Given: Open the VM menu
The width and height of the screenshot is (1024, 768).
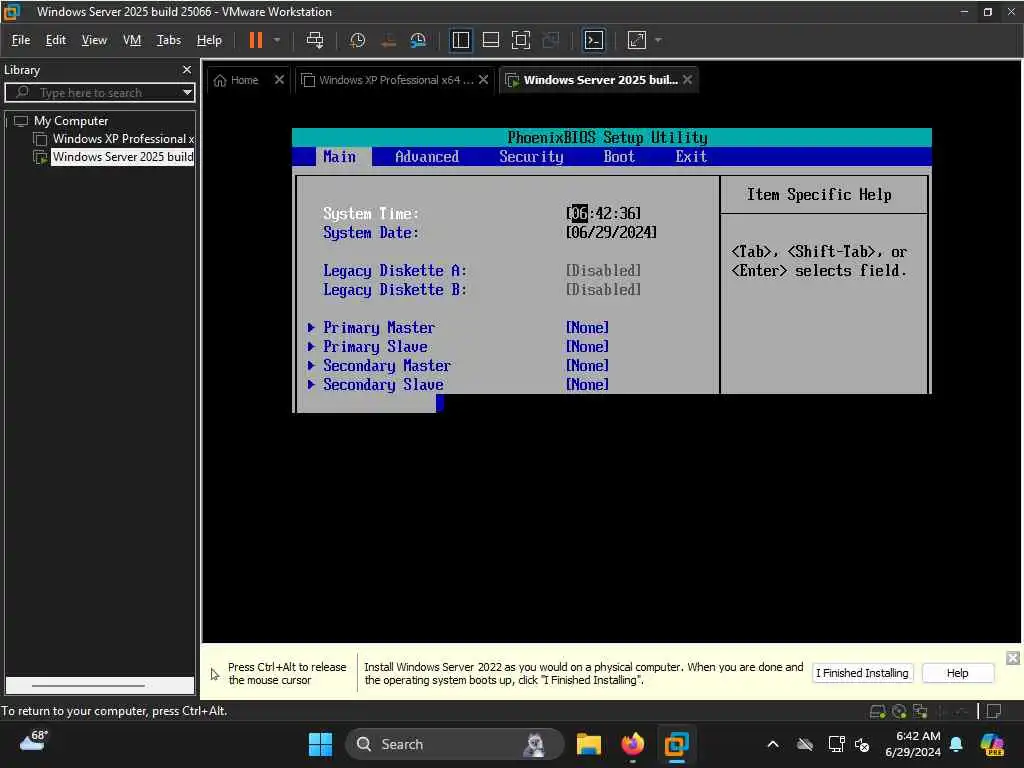Looking at the screenshot, I should tap(132, 40).
